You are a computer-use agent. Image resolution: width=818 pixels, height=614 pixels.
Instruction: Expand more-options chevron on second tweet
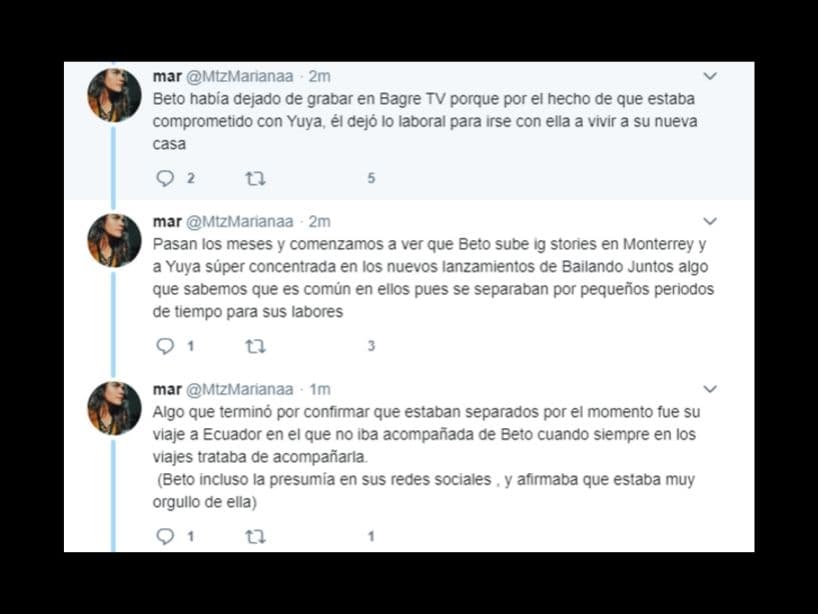pos(710,221)
